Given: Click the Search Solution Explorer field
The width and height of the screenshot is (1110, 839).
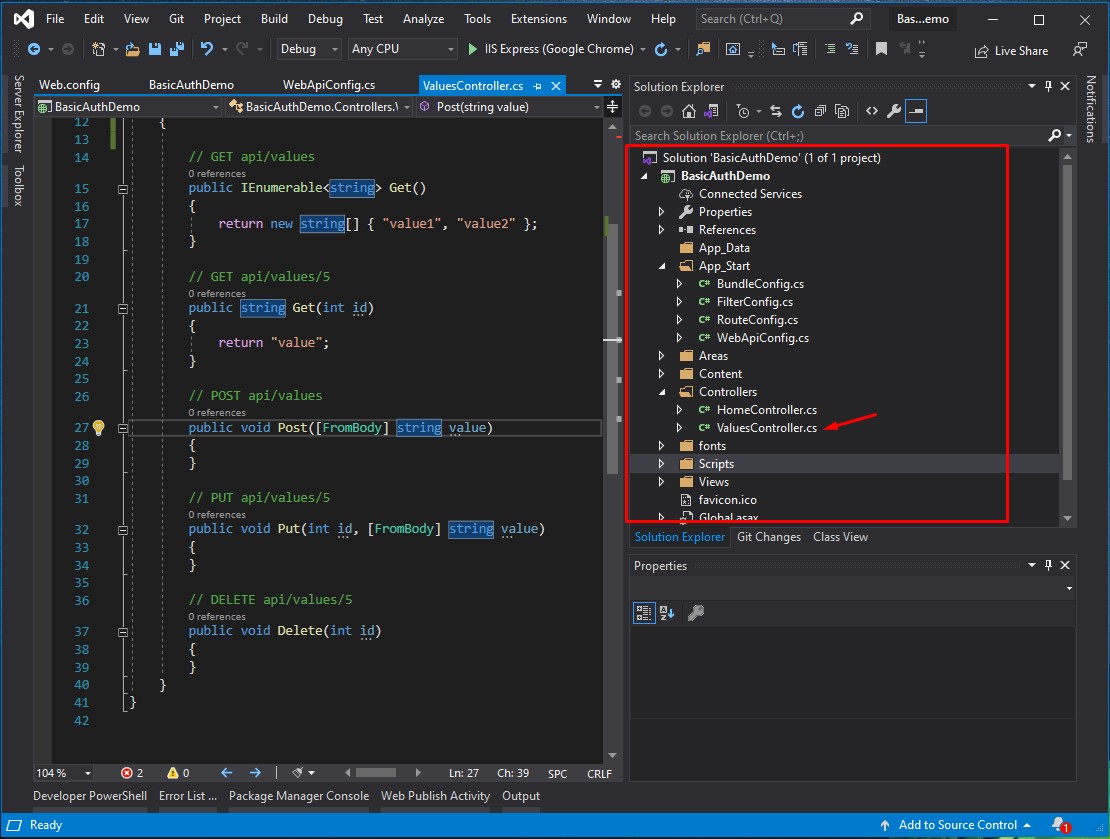Looking at the screenshot, I should coord(840,135).
